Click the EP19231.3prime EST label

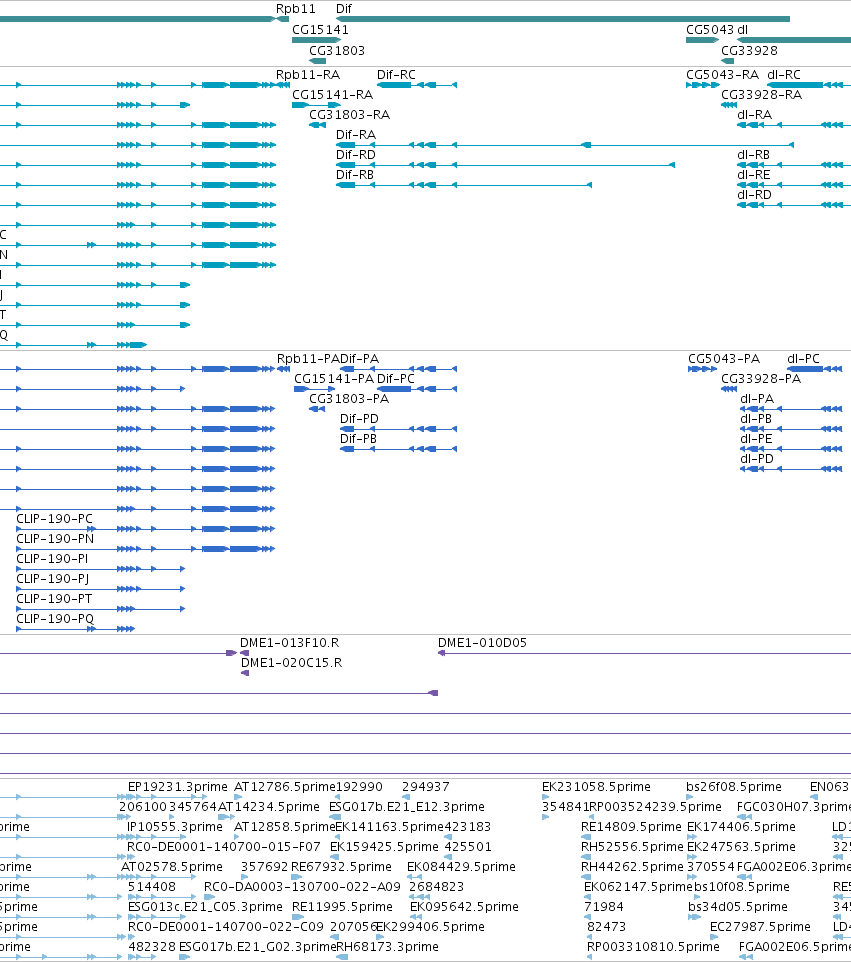178,787
